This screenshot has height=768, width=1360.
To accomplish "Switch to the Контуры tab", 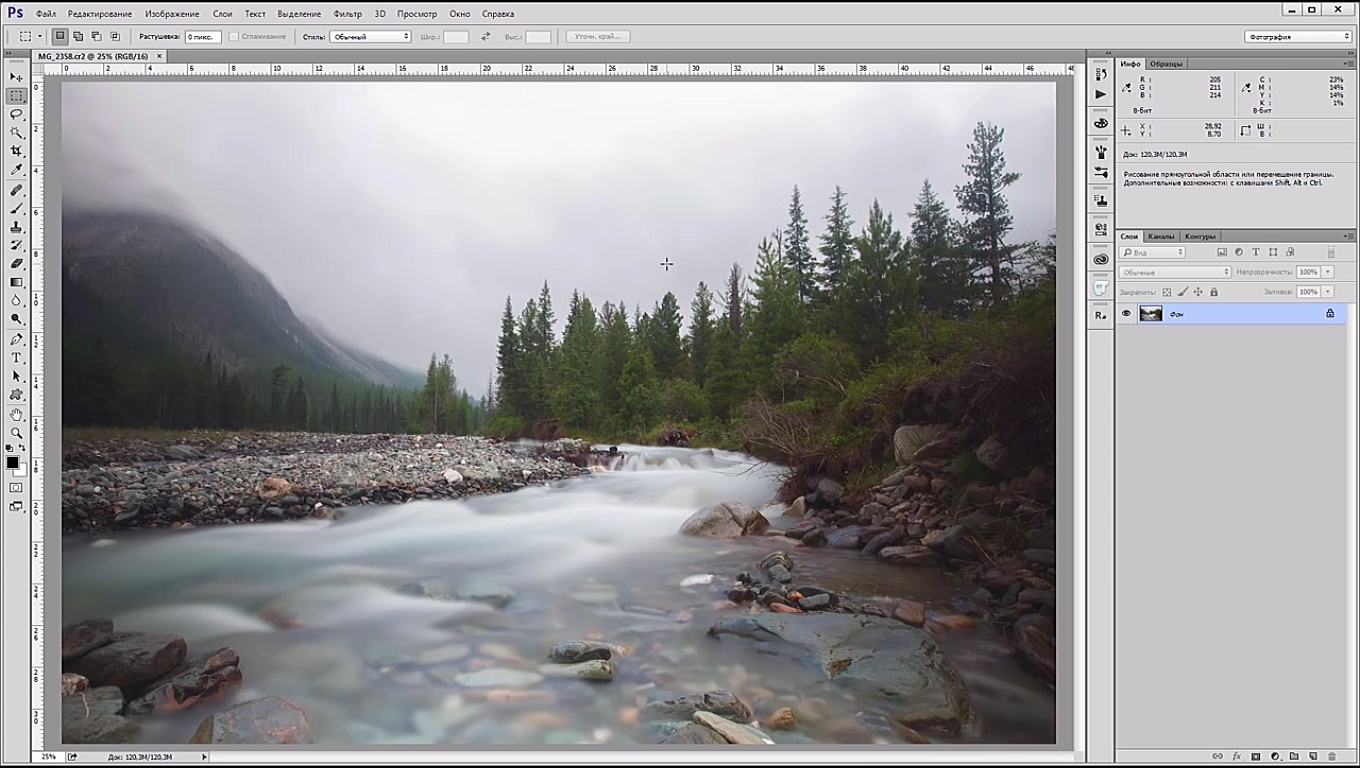I will [1200, 236].
